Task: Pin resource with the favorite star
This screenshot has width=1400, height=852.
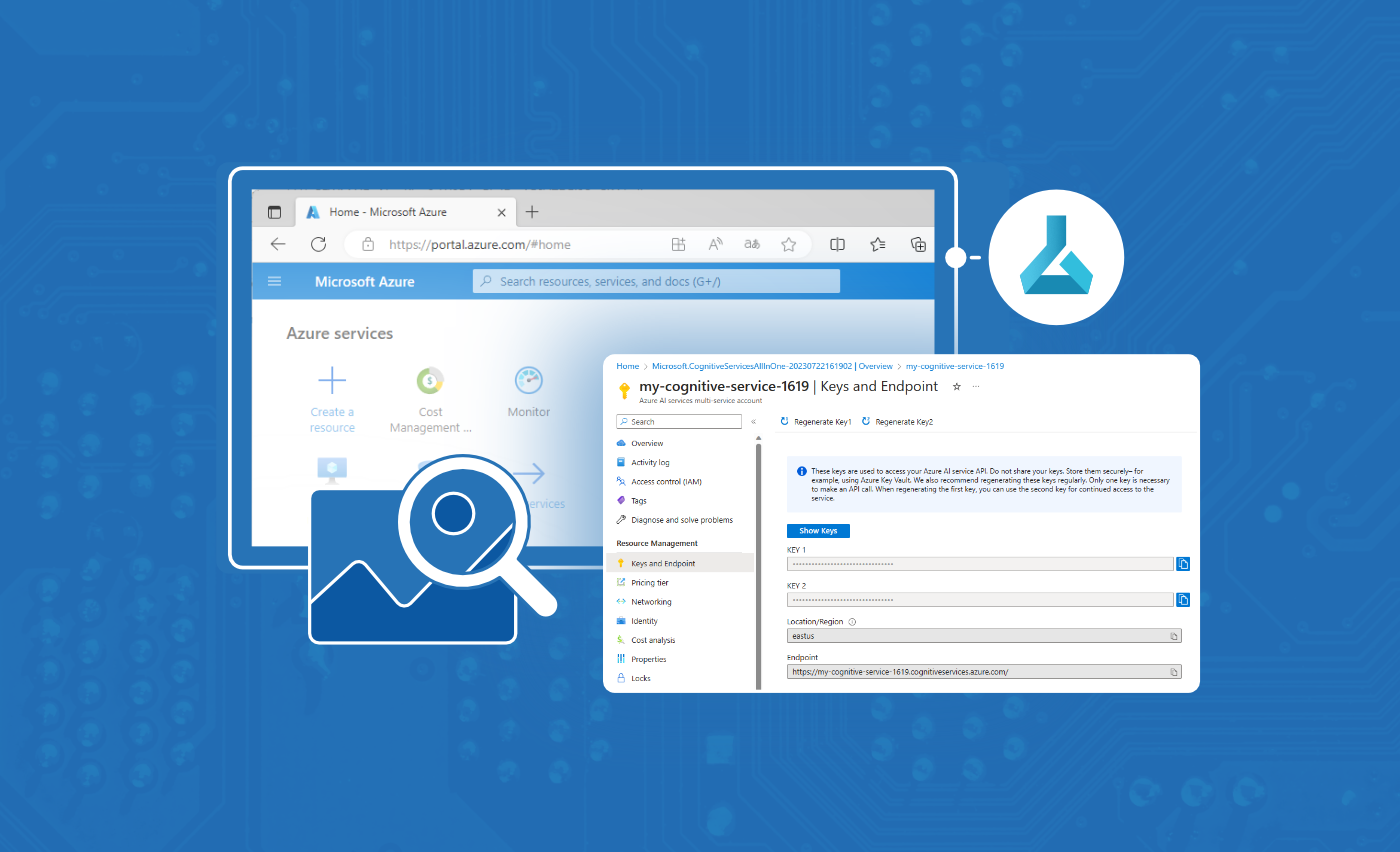Action: (956, 386)
